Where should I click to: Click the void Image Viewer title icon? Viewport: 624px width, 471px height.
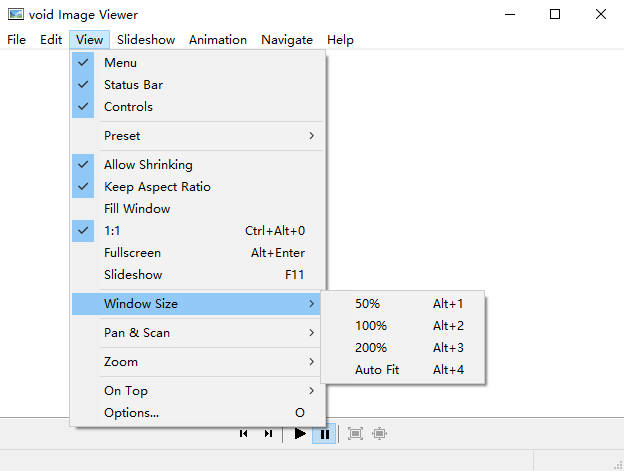16,14
